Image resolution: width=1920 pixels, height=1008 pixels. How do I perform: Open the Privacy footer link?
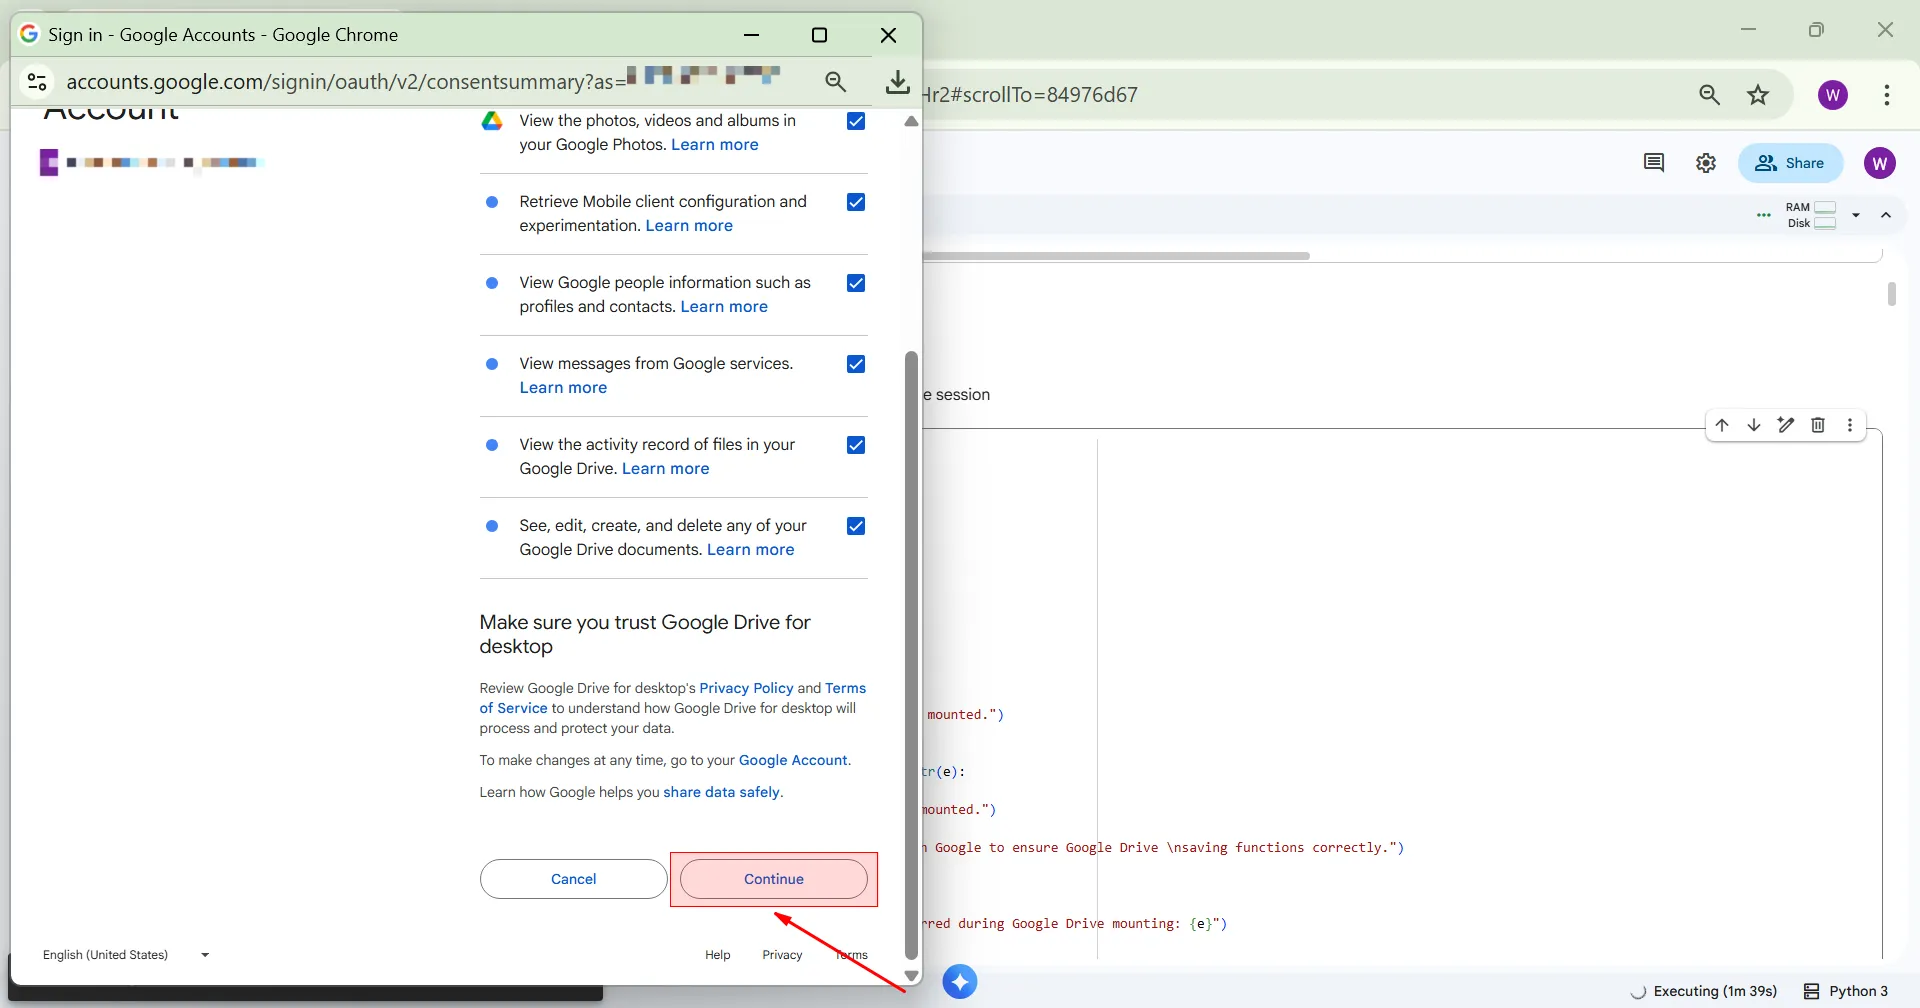(782, 955)
